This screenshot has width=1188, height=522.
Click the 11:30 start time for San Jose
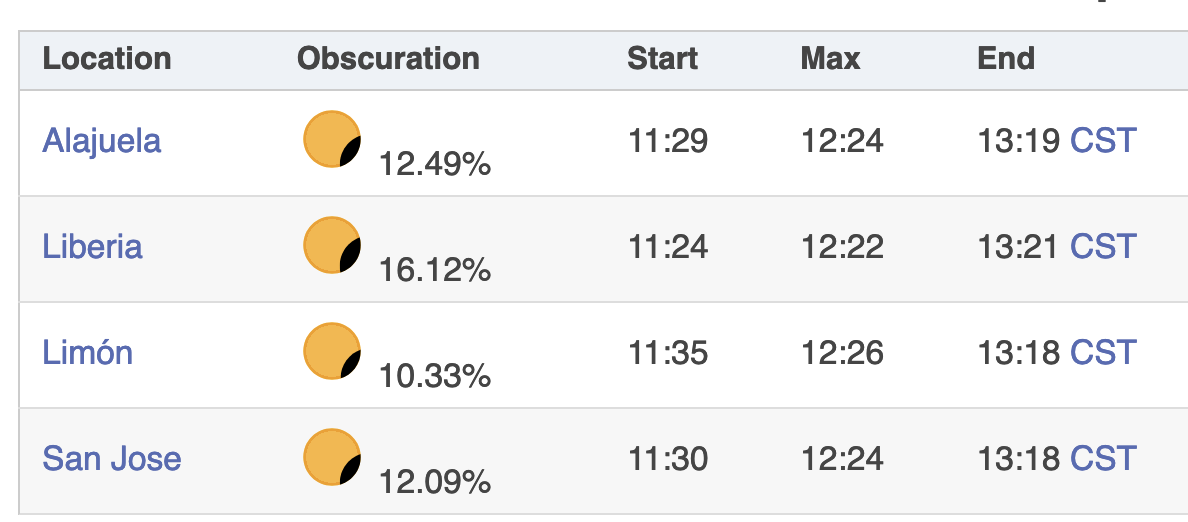668,459
